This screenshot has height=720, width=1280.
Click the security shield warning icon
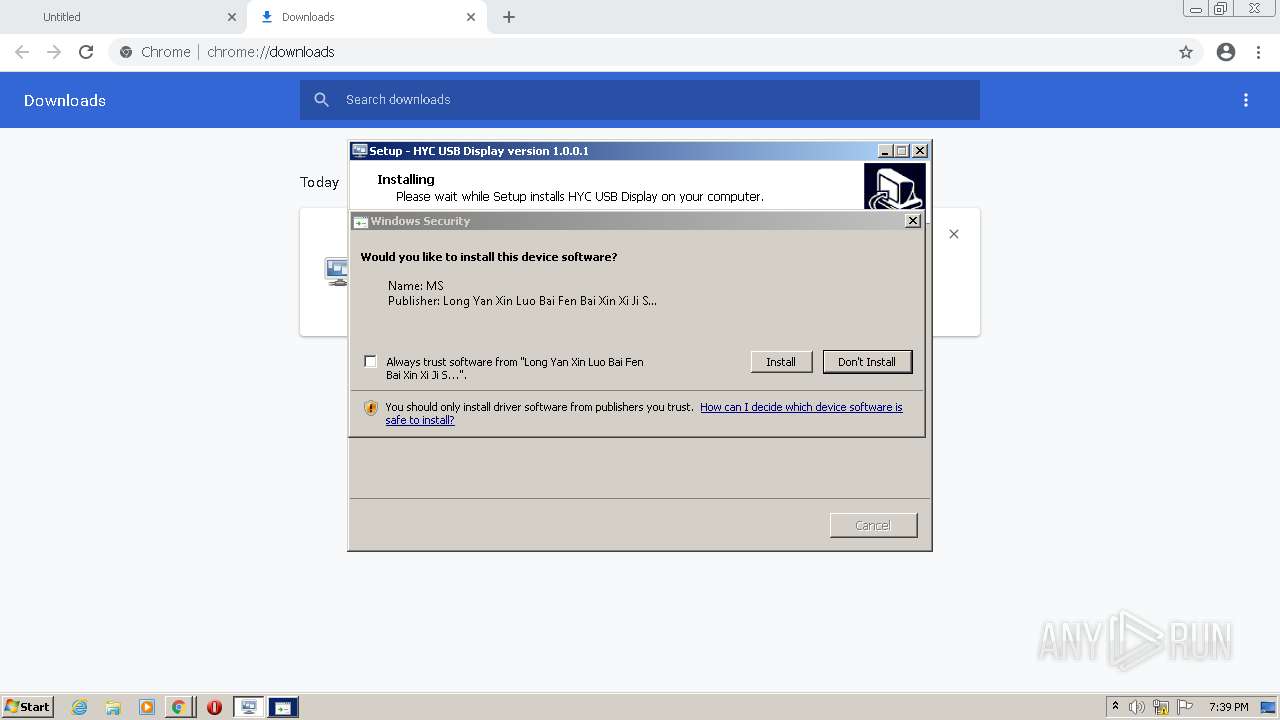371,408
